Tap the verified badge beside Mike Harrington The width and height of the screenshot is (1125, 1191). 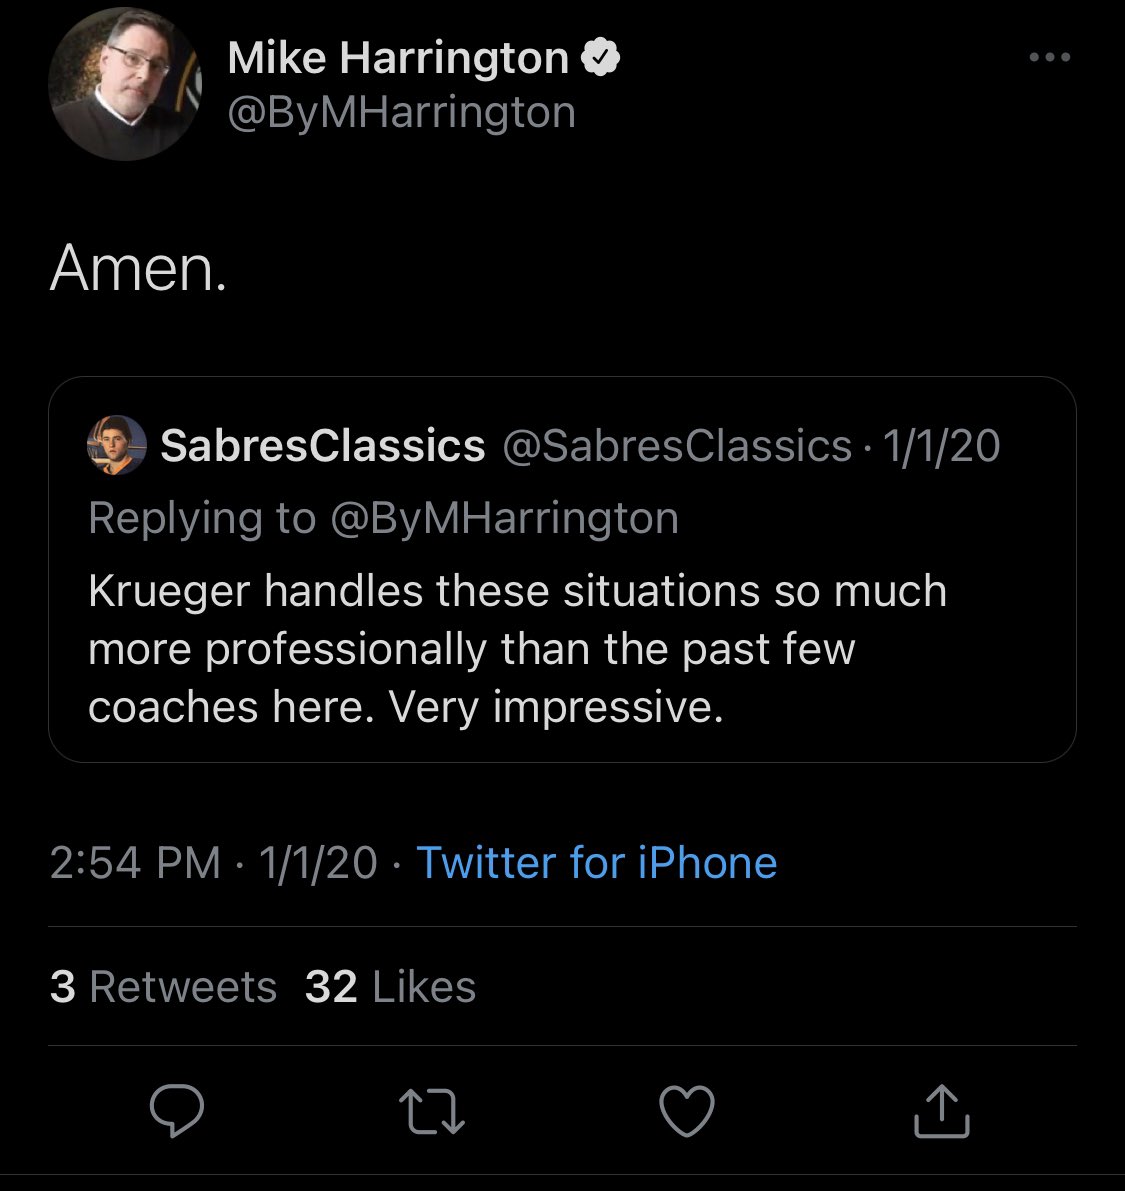coord(601,58)
